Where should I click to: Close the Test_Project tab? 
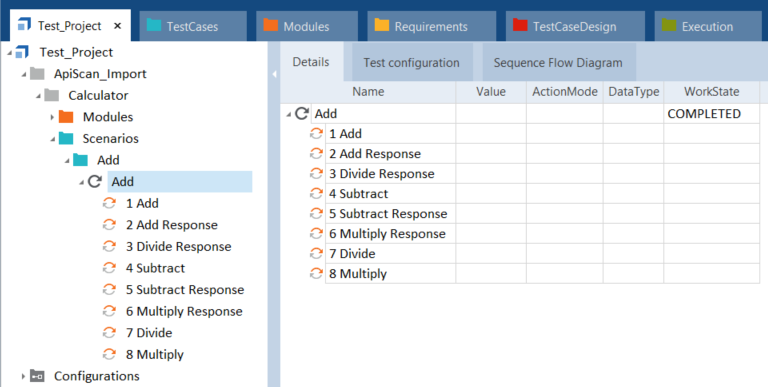118,26
